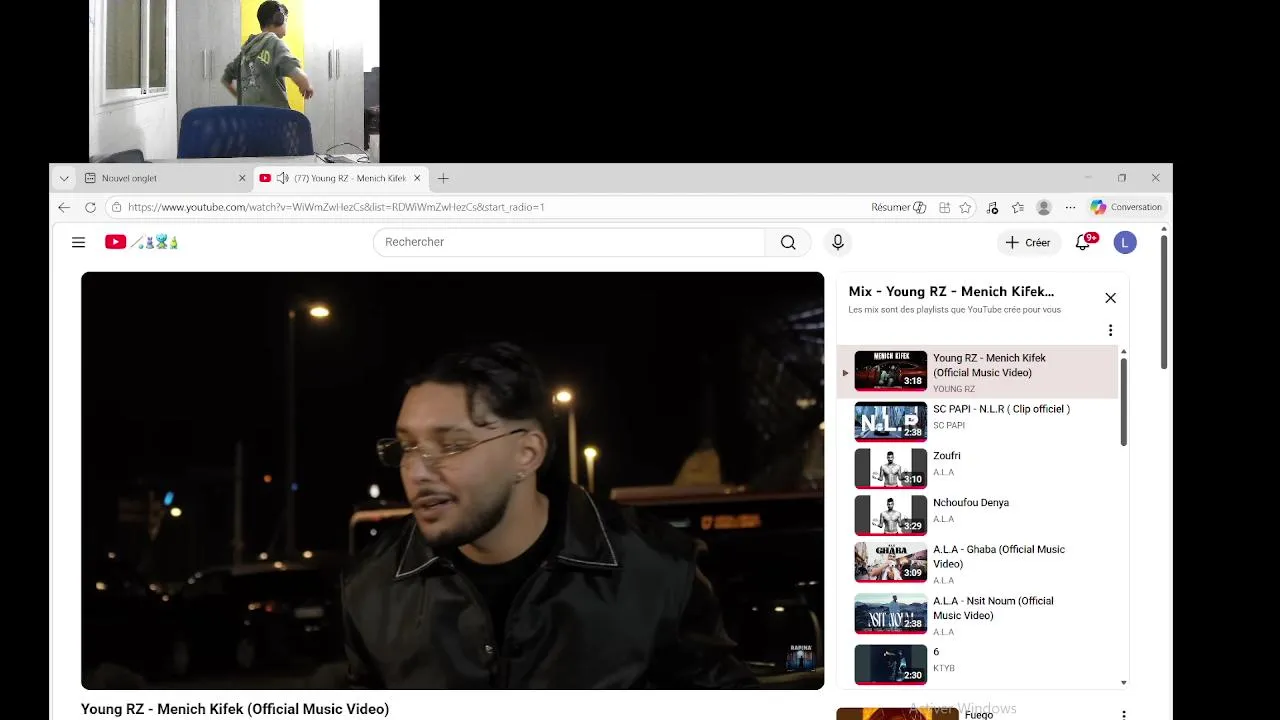Switch to the Nouvel onglet tab
Viewport: 1280px width, 720px height.
point(165,178)
